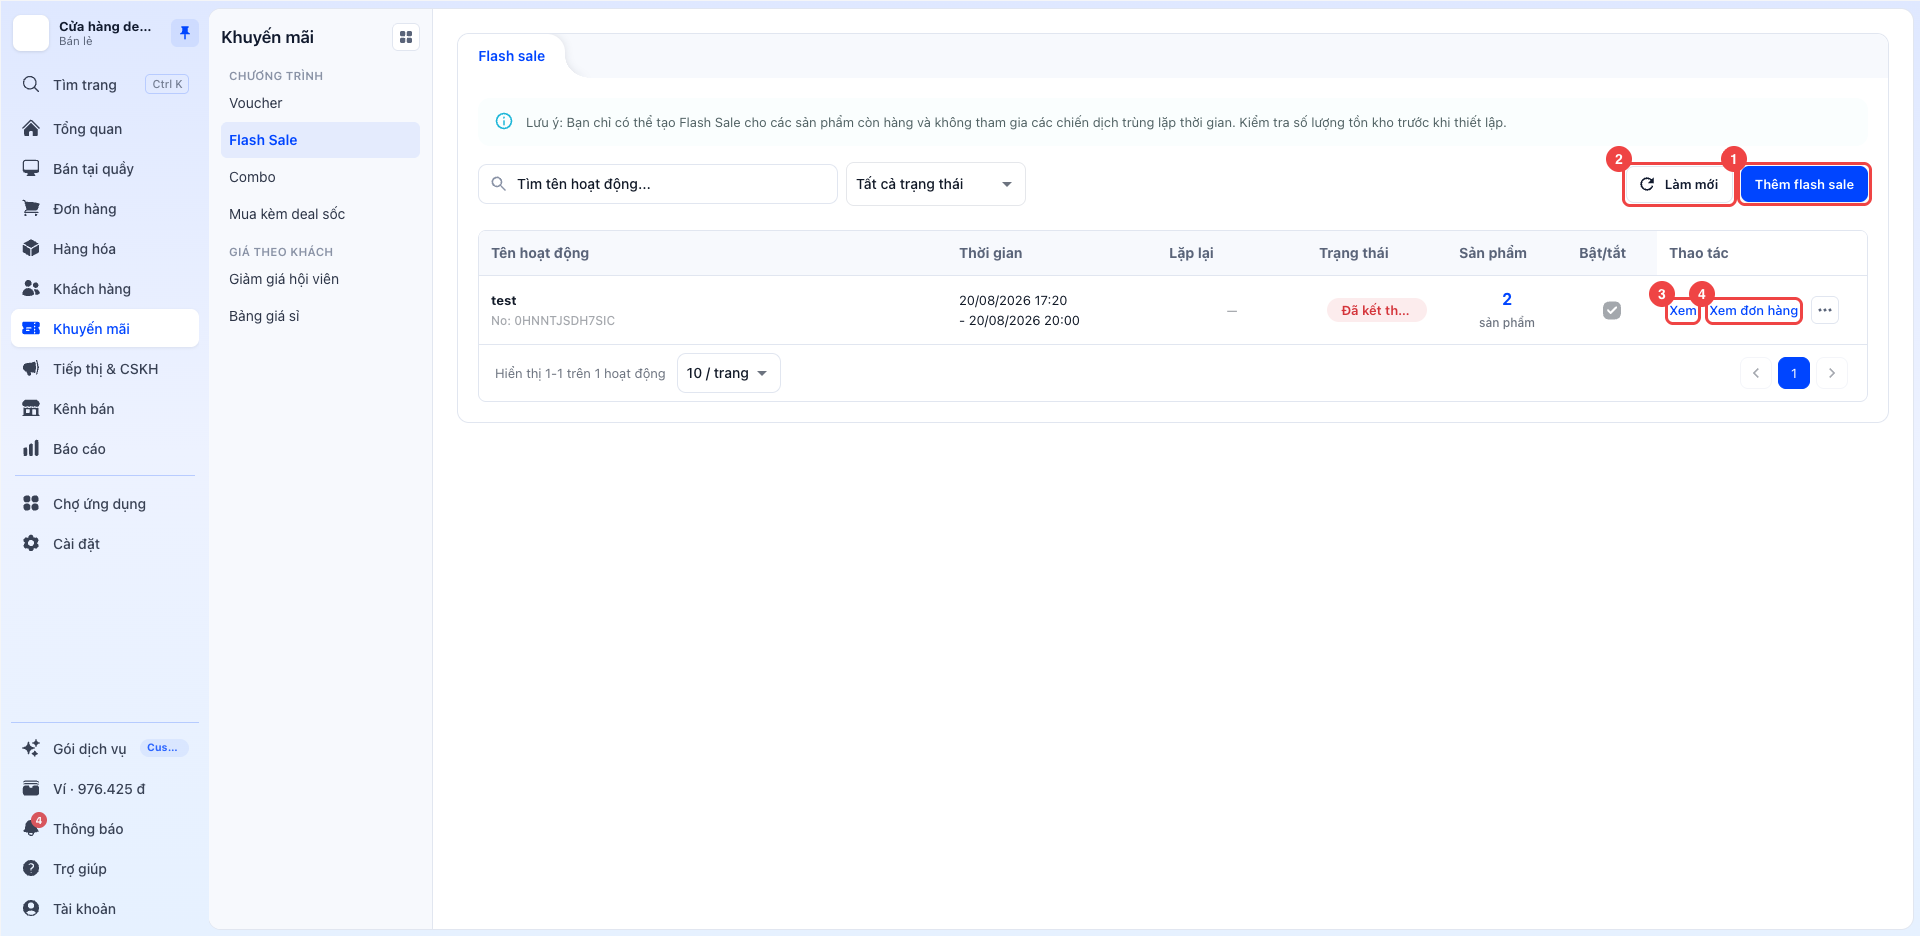Open Bán tại quầy point of sale
1920x936 pixels.
click(x=105, y=169)
